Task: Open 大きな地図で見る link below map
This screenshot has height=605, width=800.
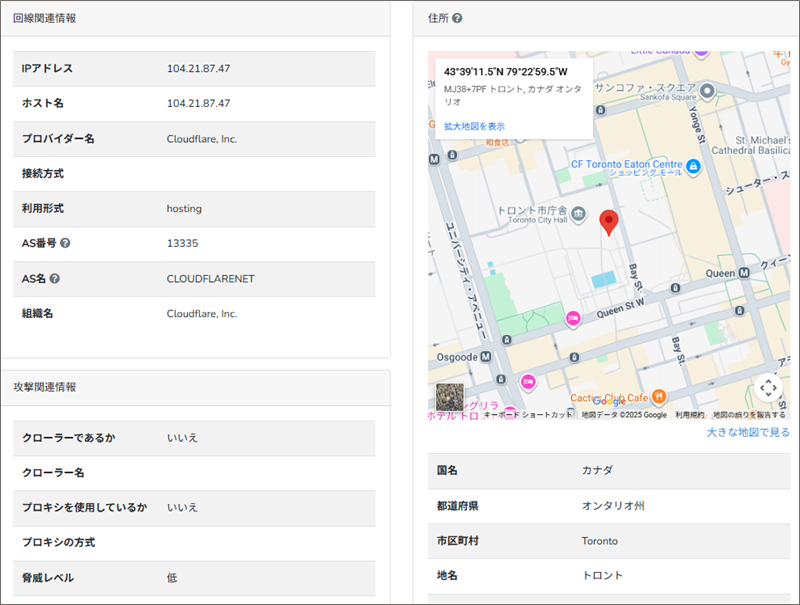Action: 748,432
